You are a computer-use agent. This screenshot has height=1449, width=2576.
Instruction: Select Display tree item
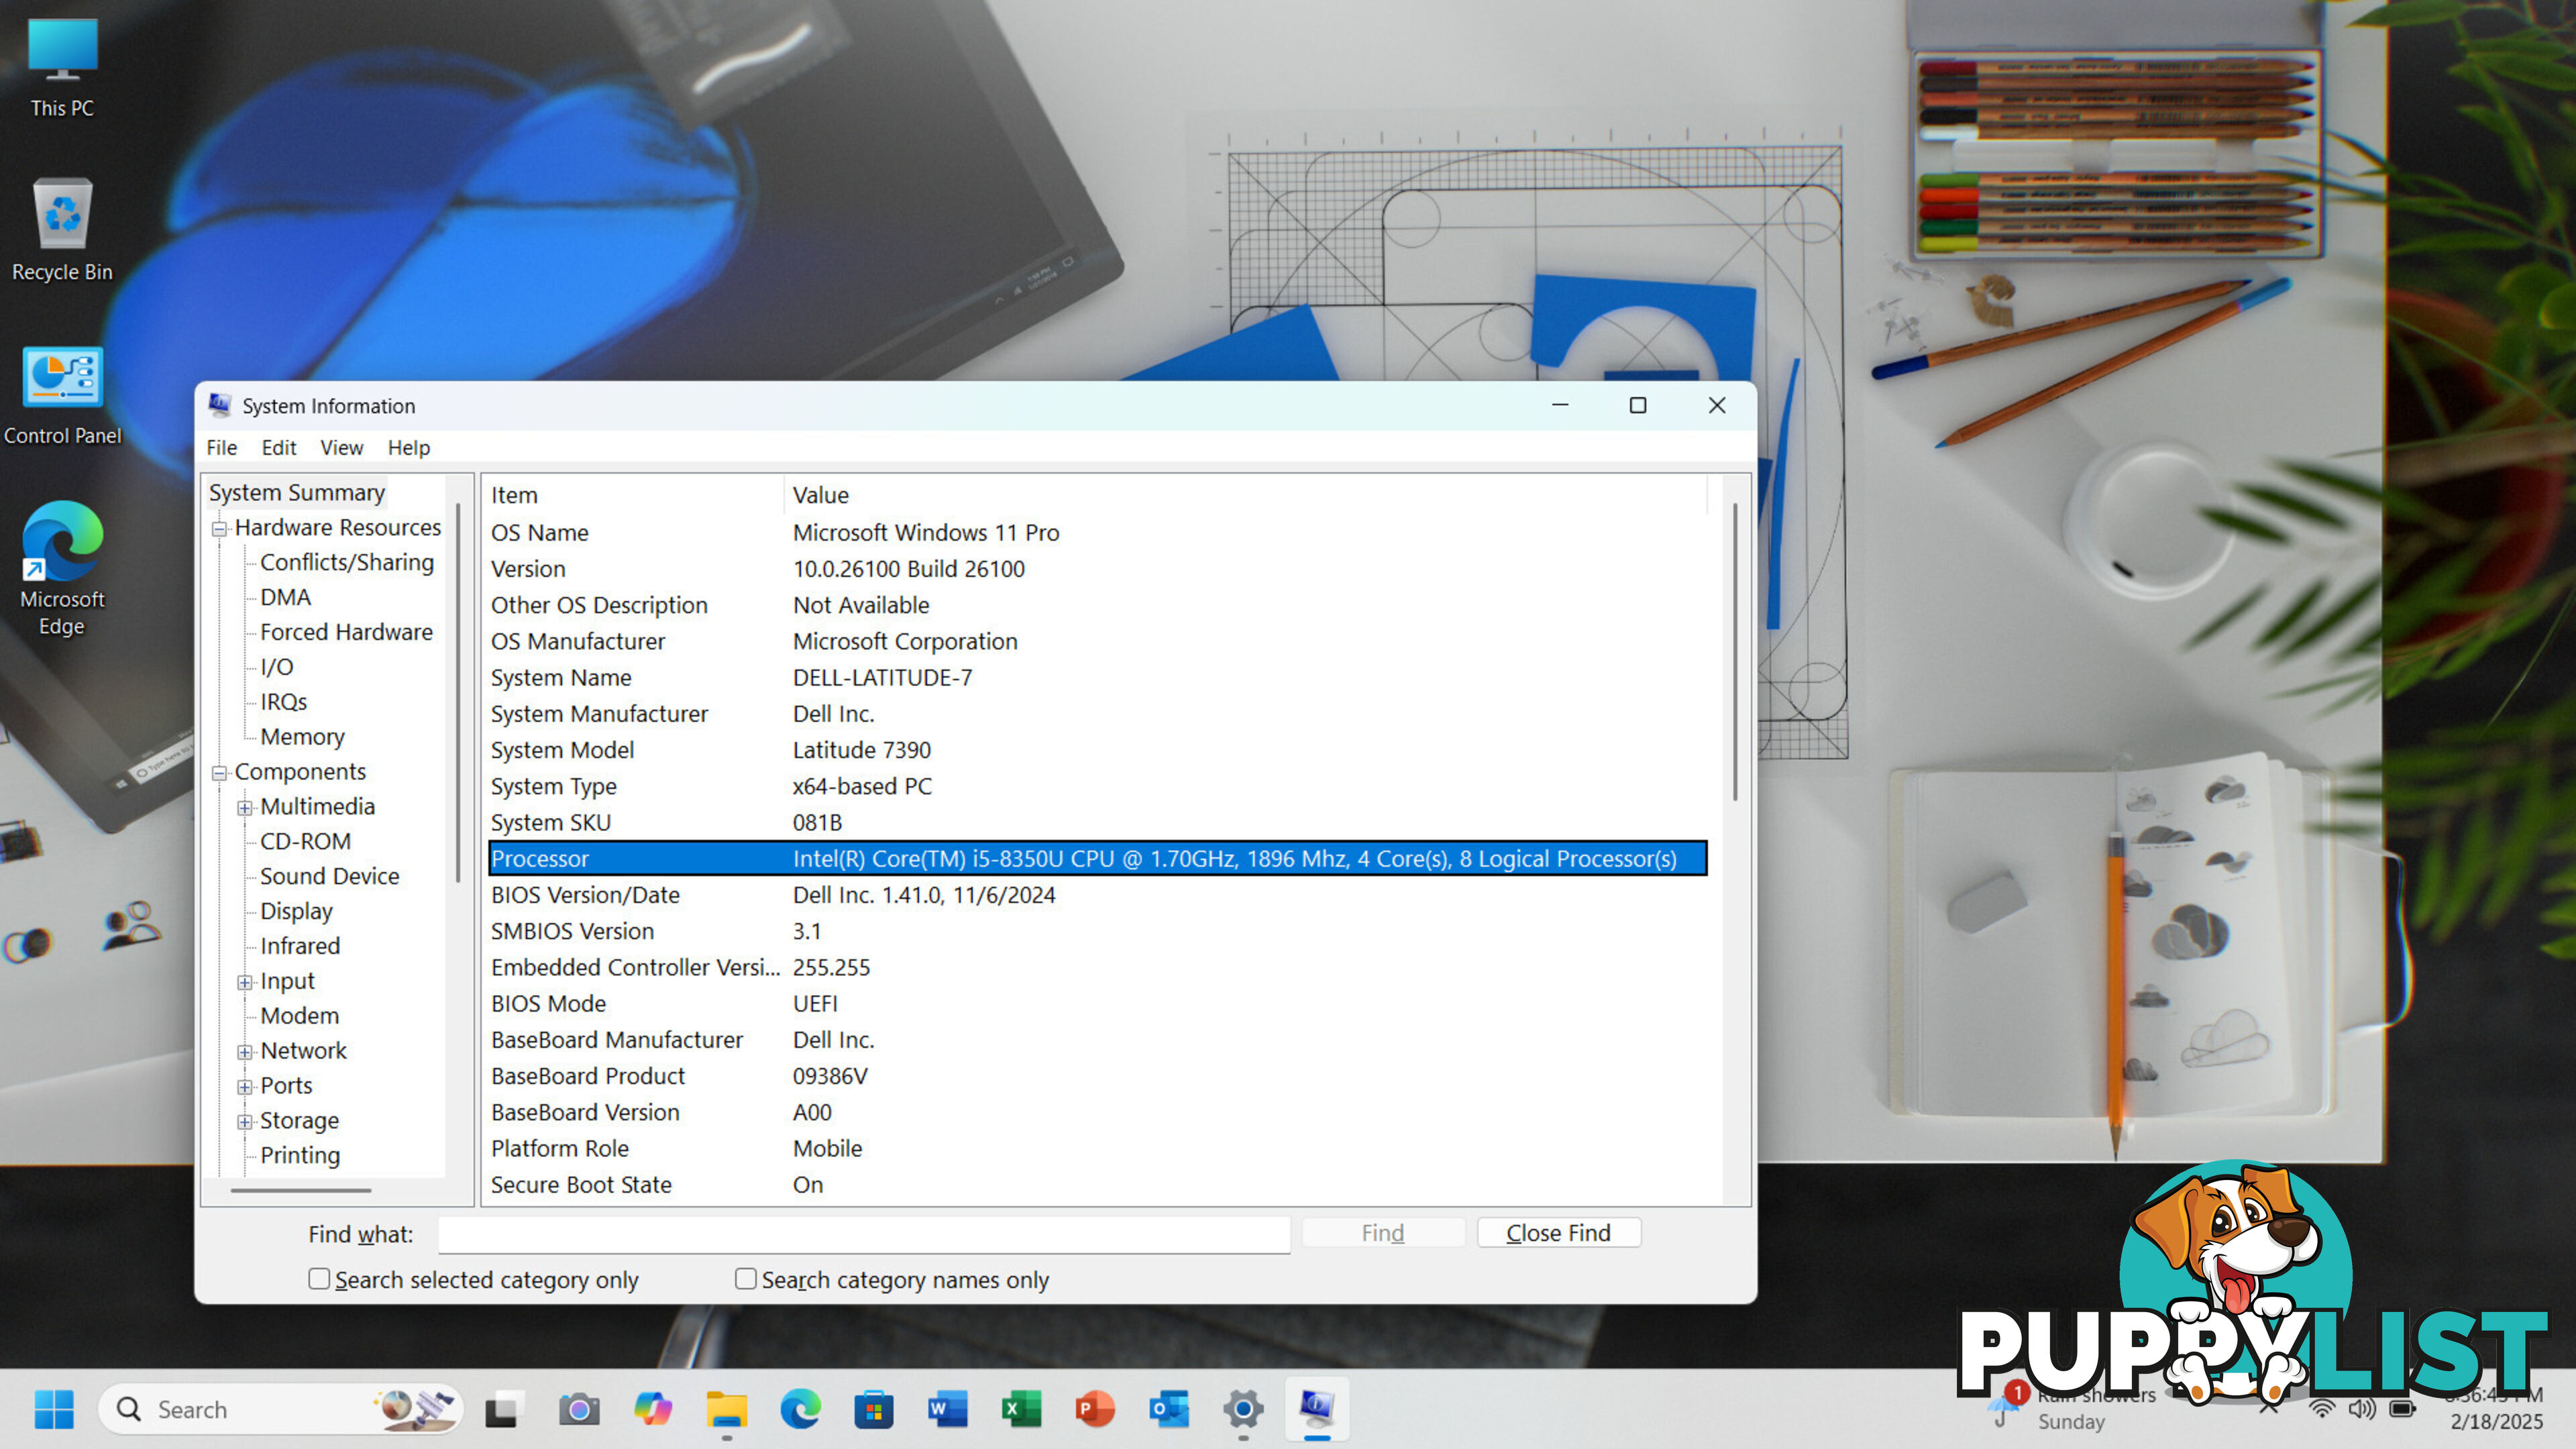pos(296,912)
